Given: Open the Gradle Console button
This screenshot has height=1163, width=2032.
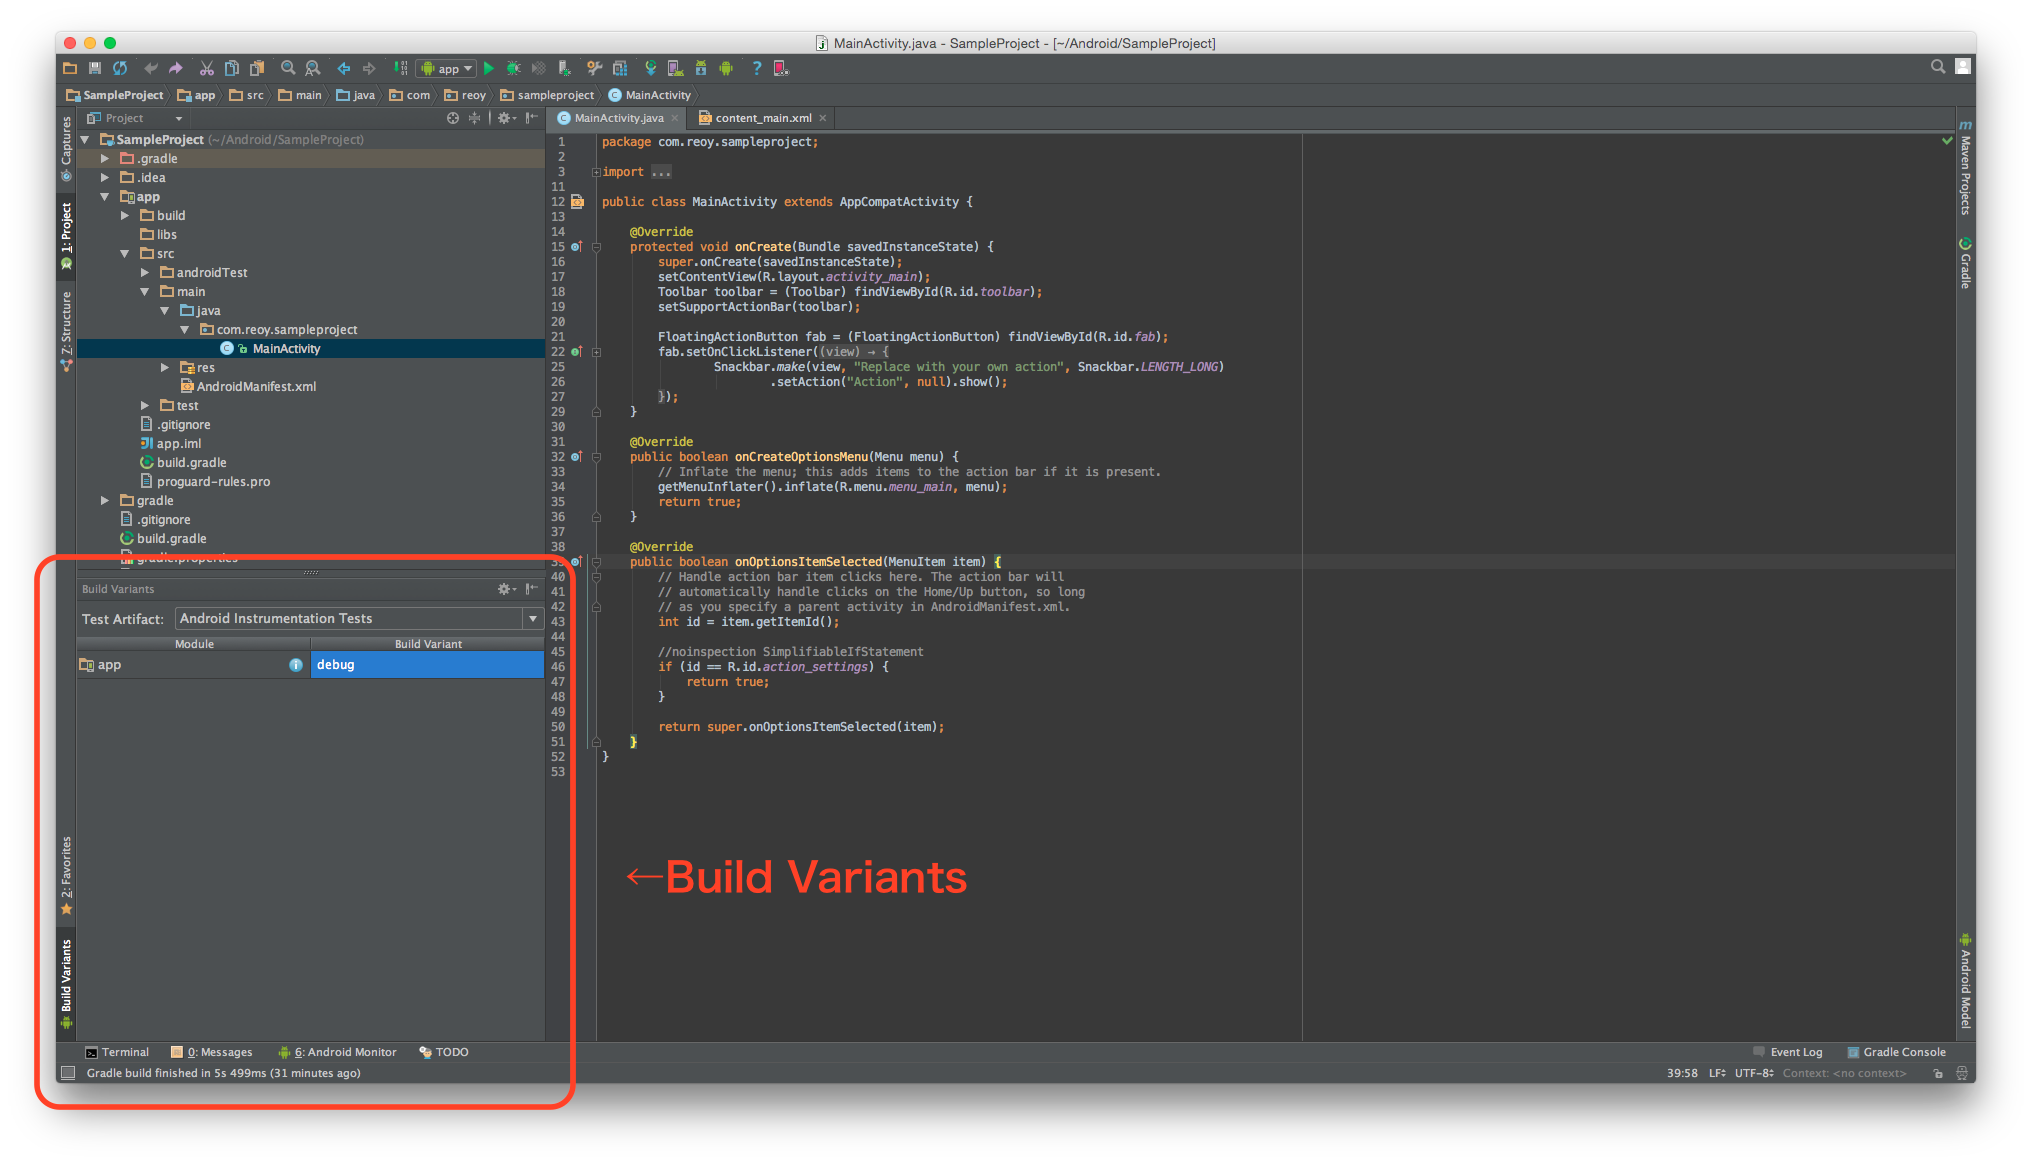Looking at the screenshot, I should coord(1896,1052).
